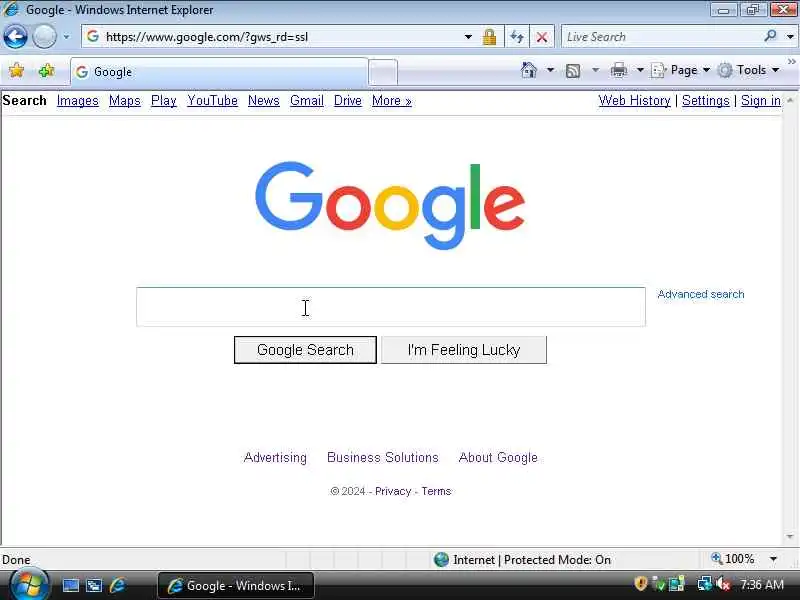Open the Drive link
This screenshot has width=800, height=600.
(347, 101)
